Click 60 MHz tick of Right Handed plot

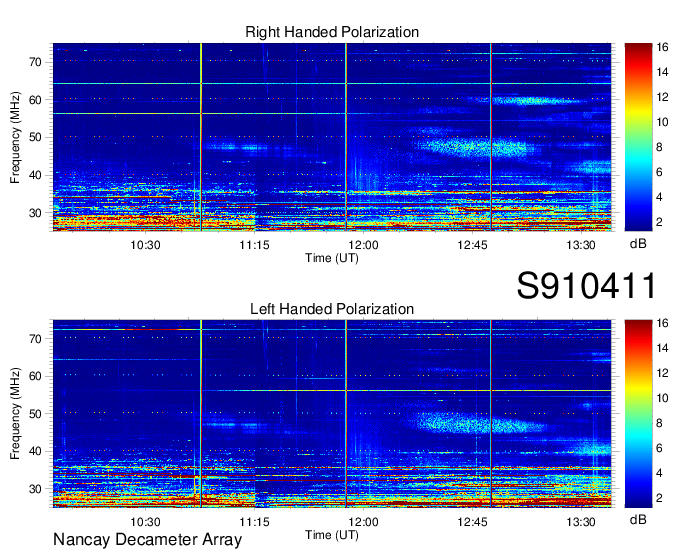[35, 100]
